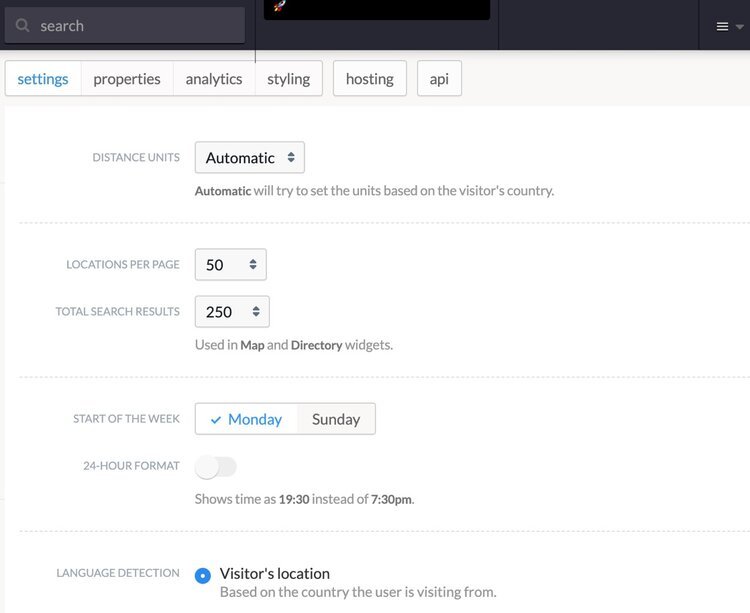Open the hosting section button
The height and width of the screenshot is (613, 750).
[x=370, y=78]
